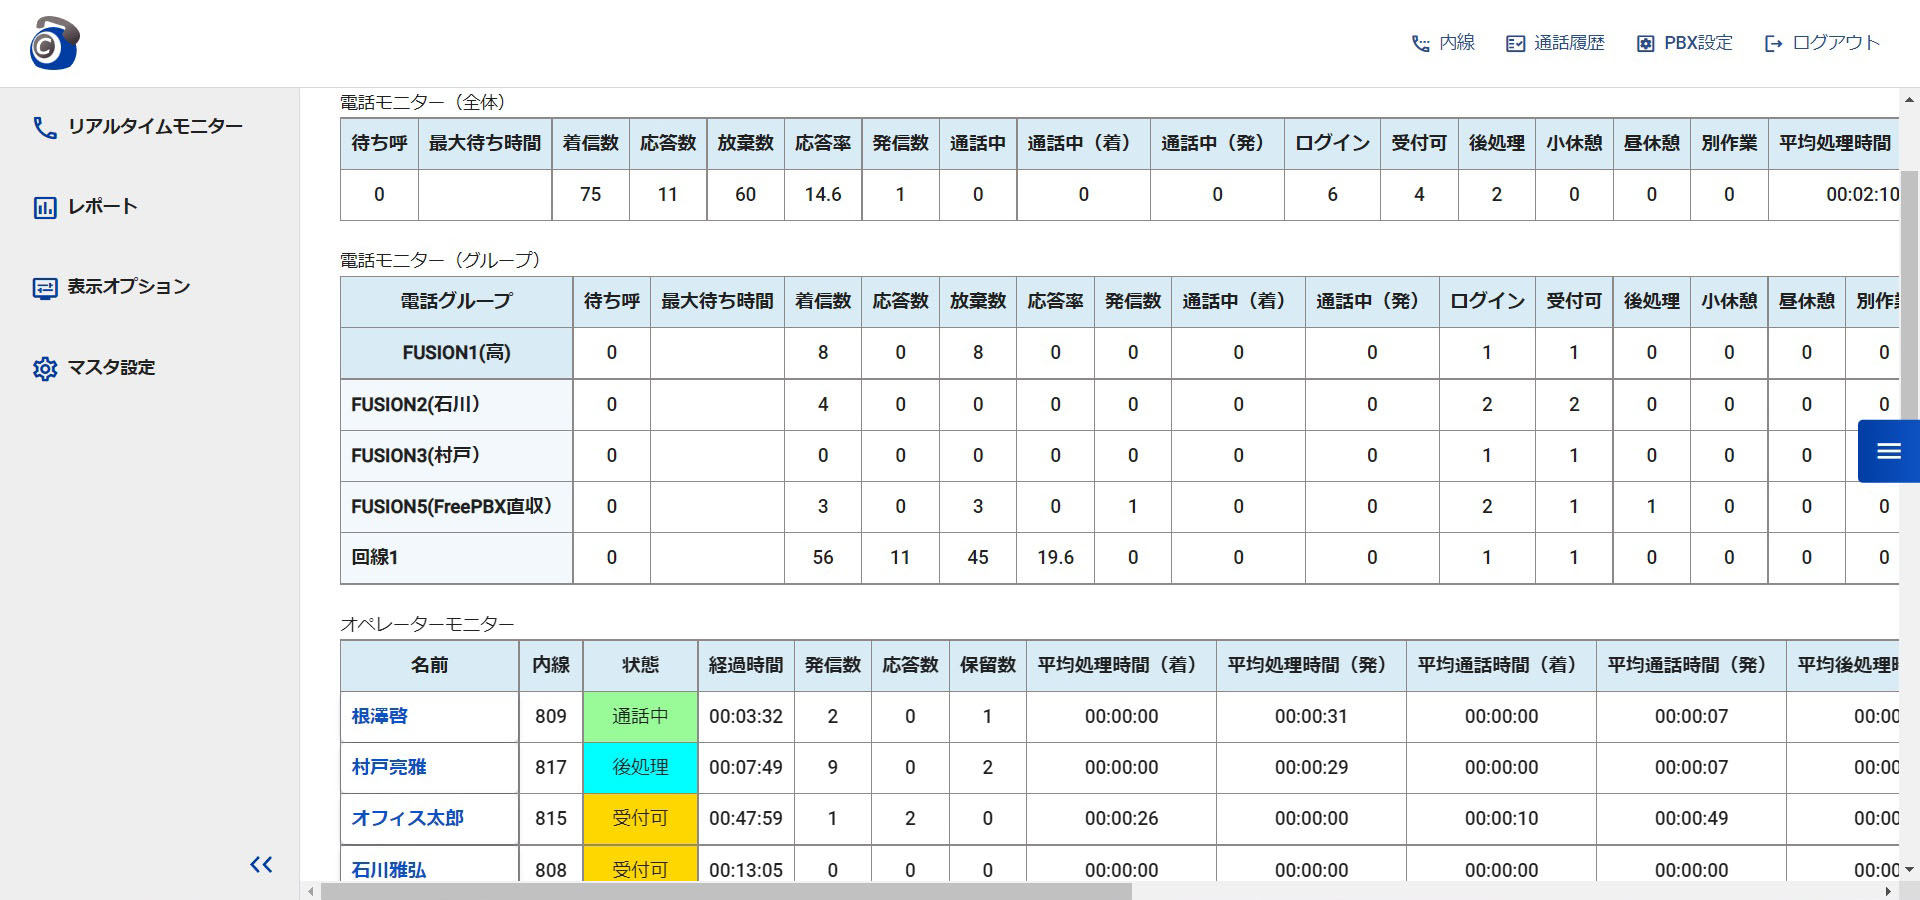Viewport: 1920px width, 900px height.
Task: Click the 表示オプション display icon
Action: pos(45,288)
